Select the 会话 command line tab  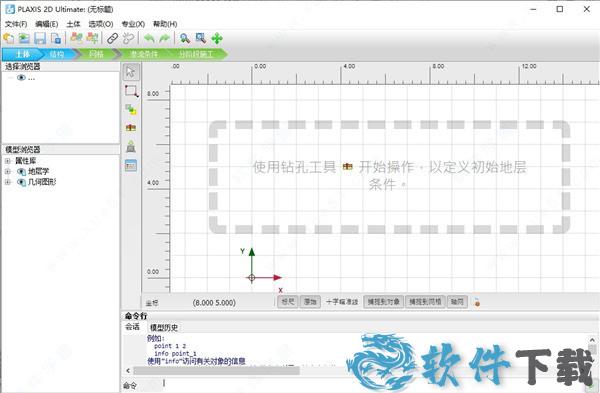click(x=133, y=327)
